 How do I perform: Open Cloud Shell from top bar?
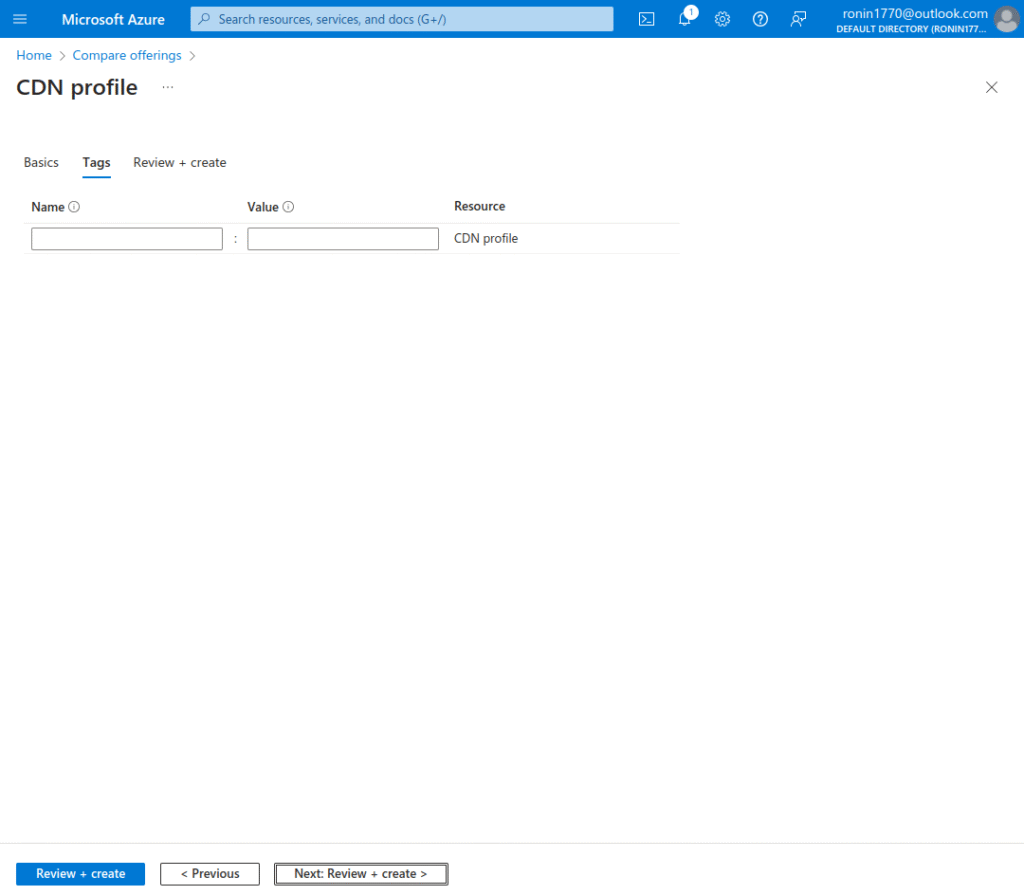click(646, 19)
